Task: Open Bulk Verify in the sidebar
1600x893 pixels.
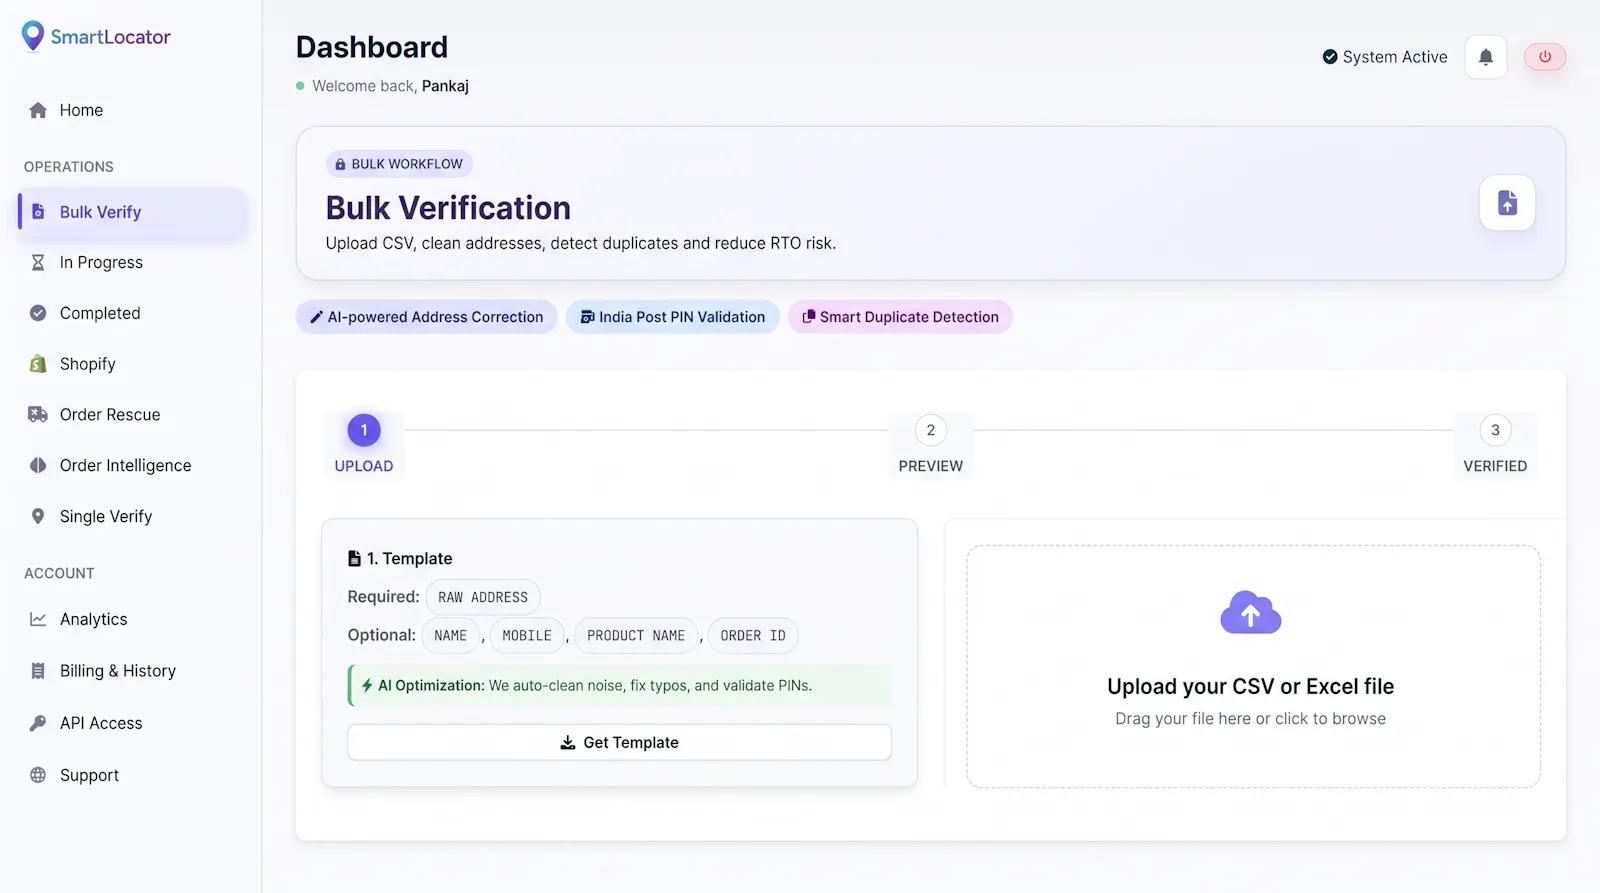Action: (132, 212)
